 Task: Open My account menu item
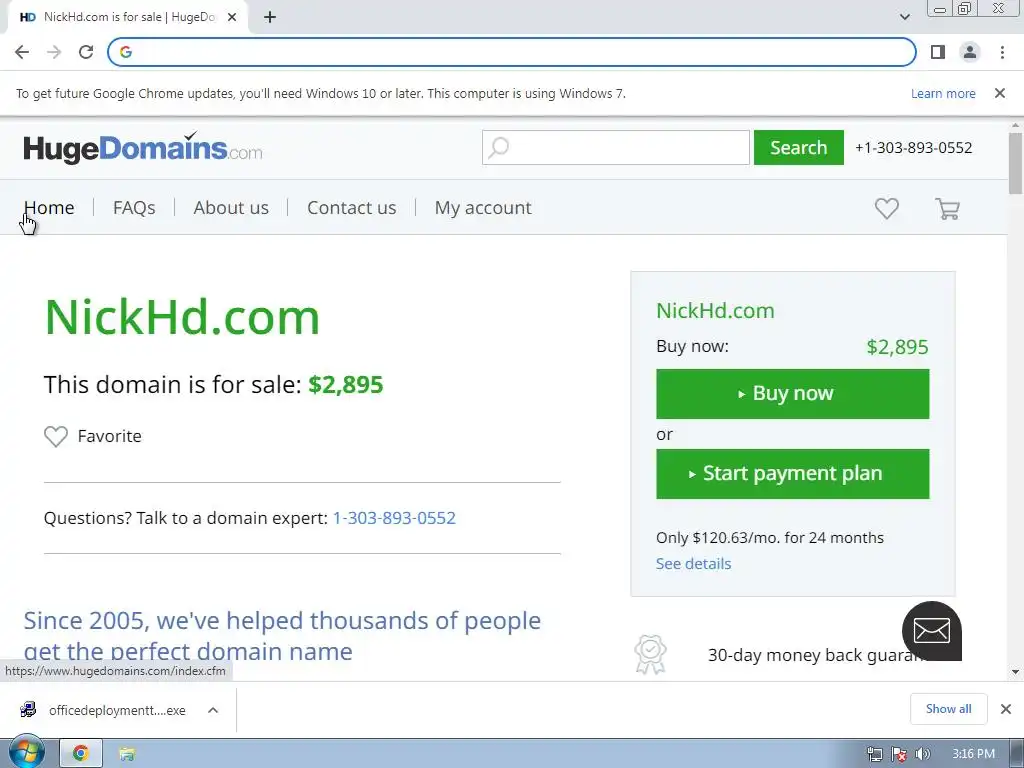(483, 208)
